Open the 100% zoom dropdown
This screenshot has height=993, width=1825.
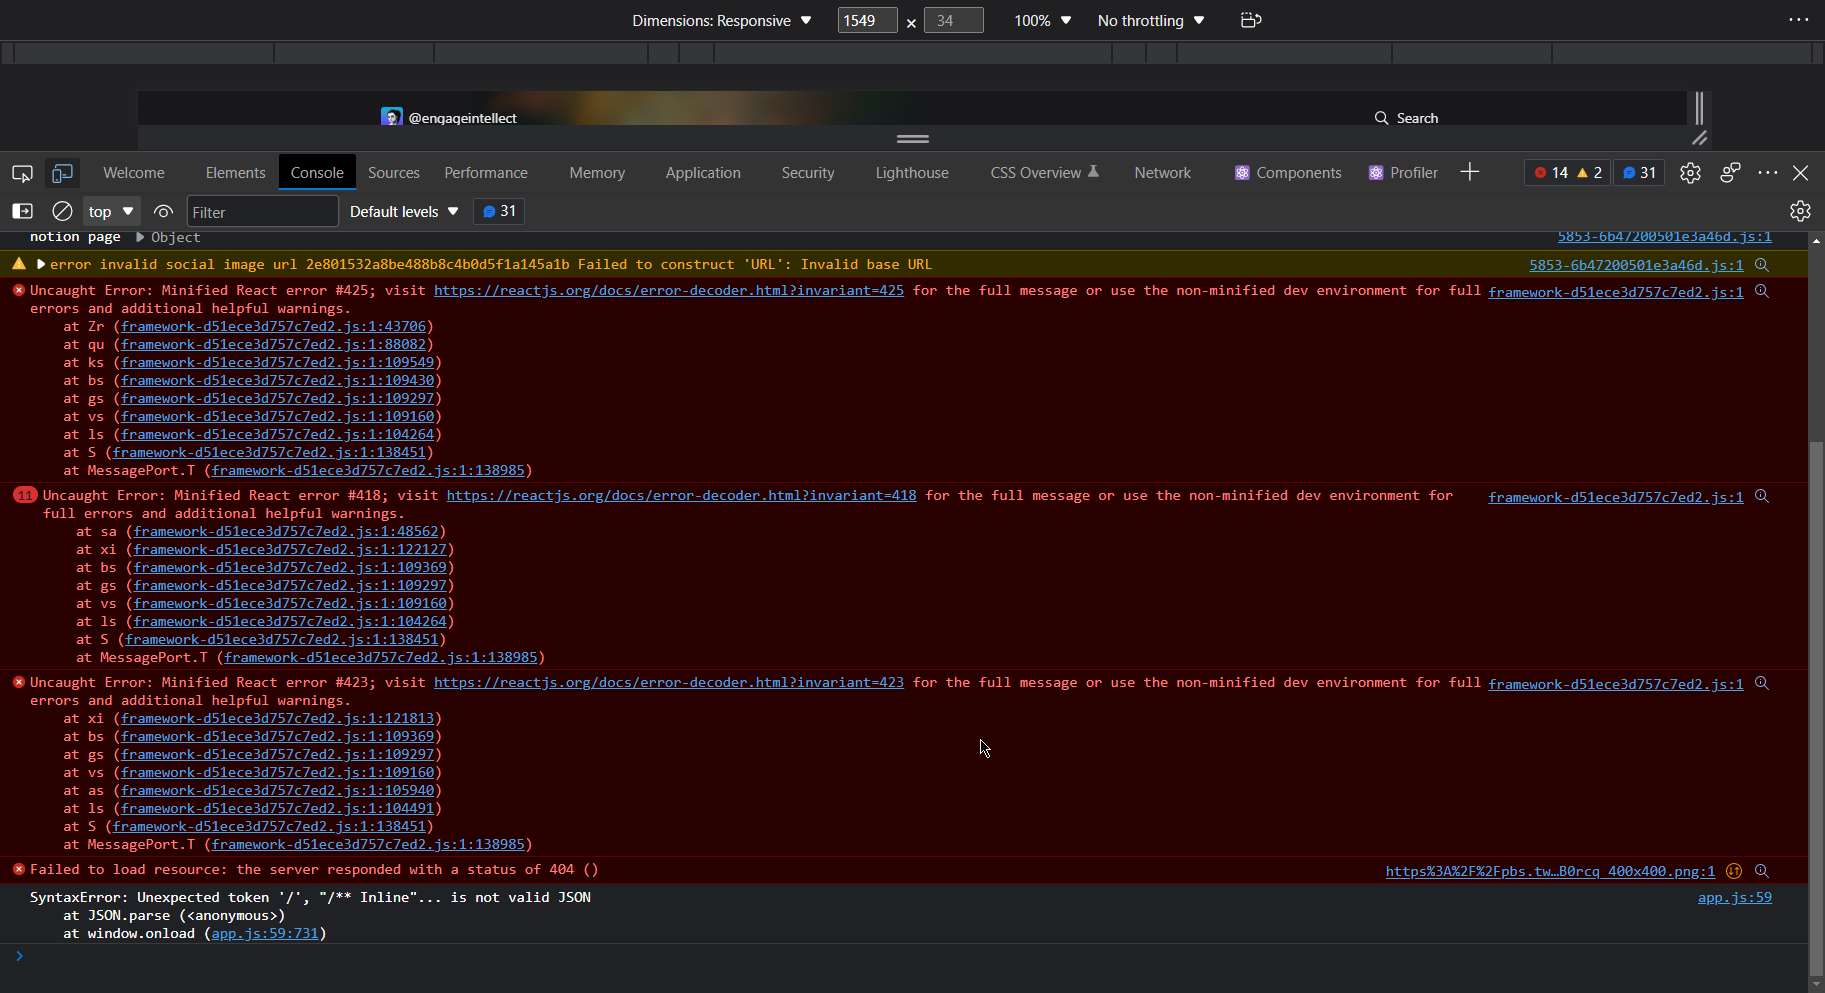[1042, 20]
